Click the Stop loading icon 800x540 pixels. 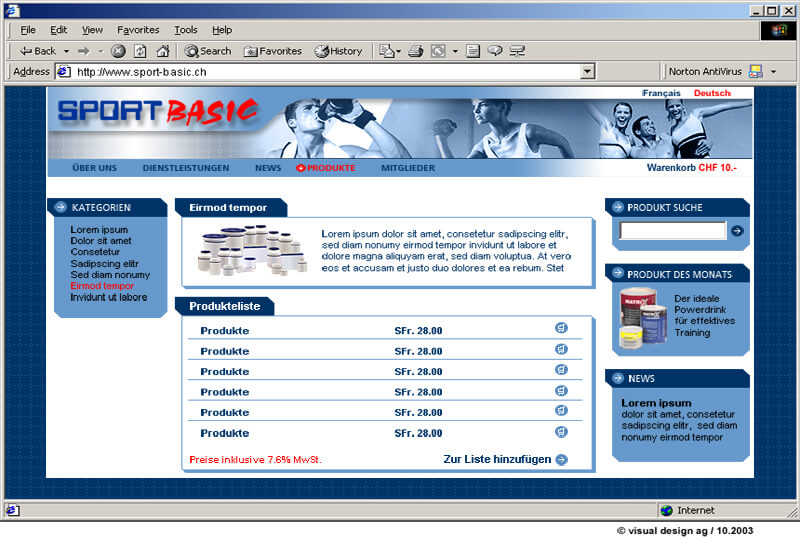(x=118, y=51)
